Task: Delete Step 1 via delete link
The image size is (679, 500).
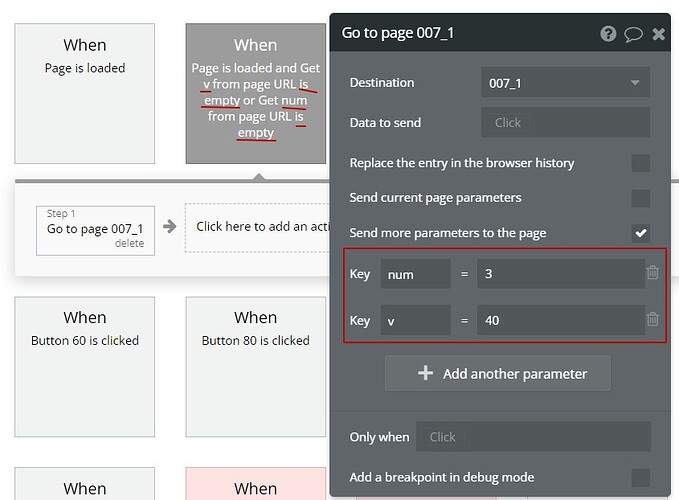Action: tap(129, 243)
